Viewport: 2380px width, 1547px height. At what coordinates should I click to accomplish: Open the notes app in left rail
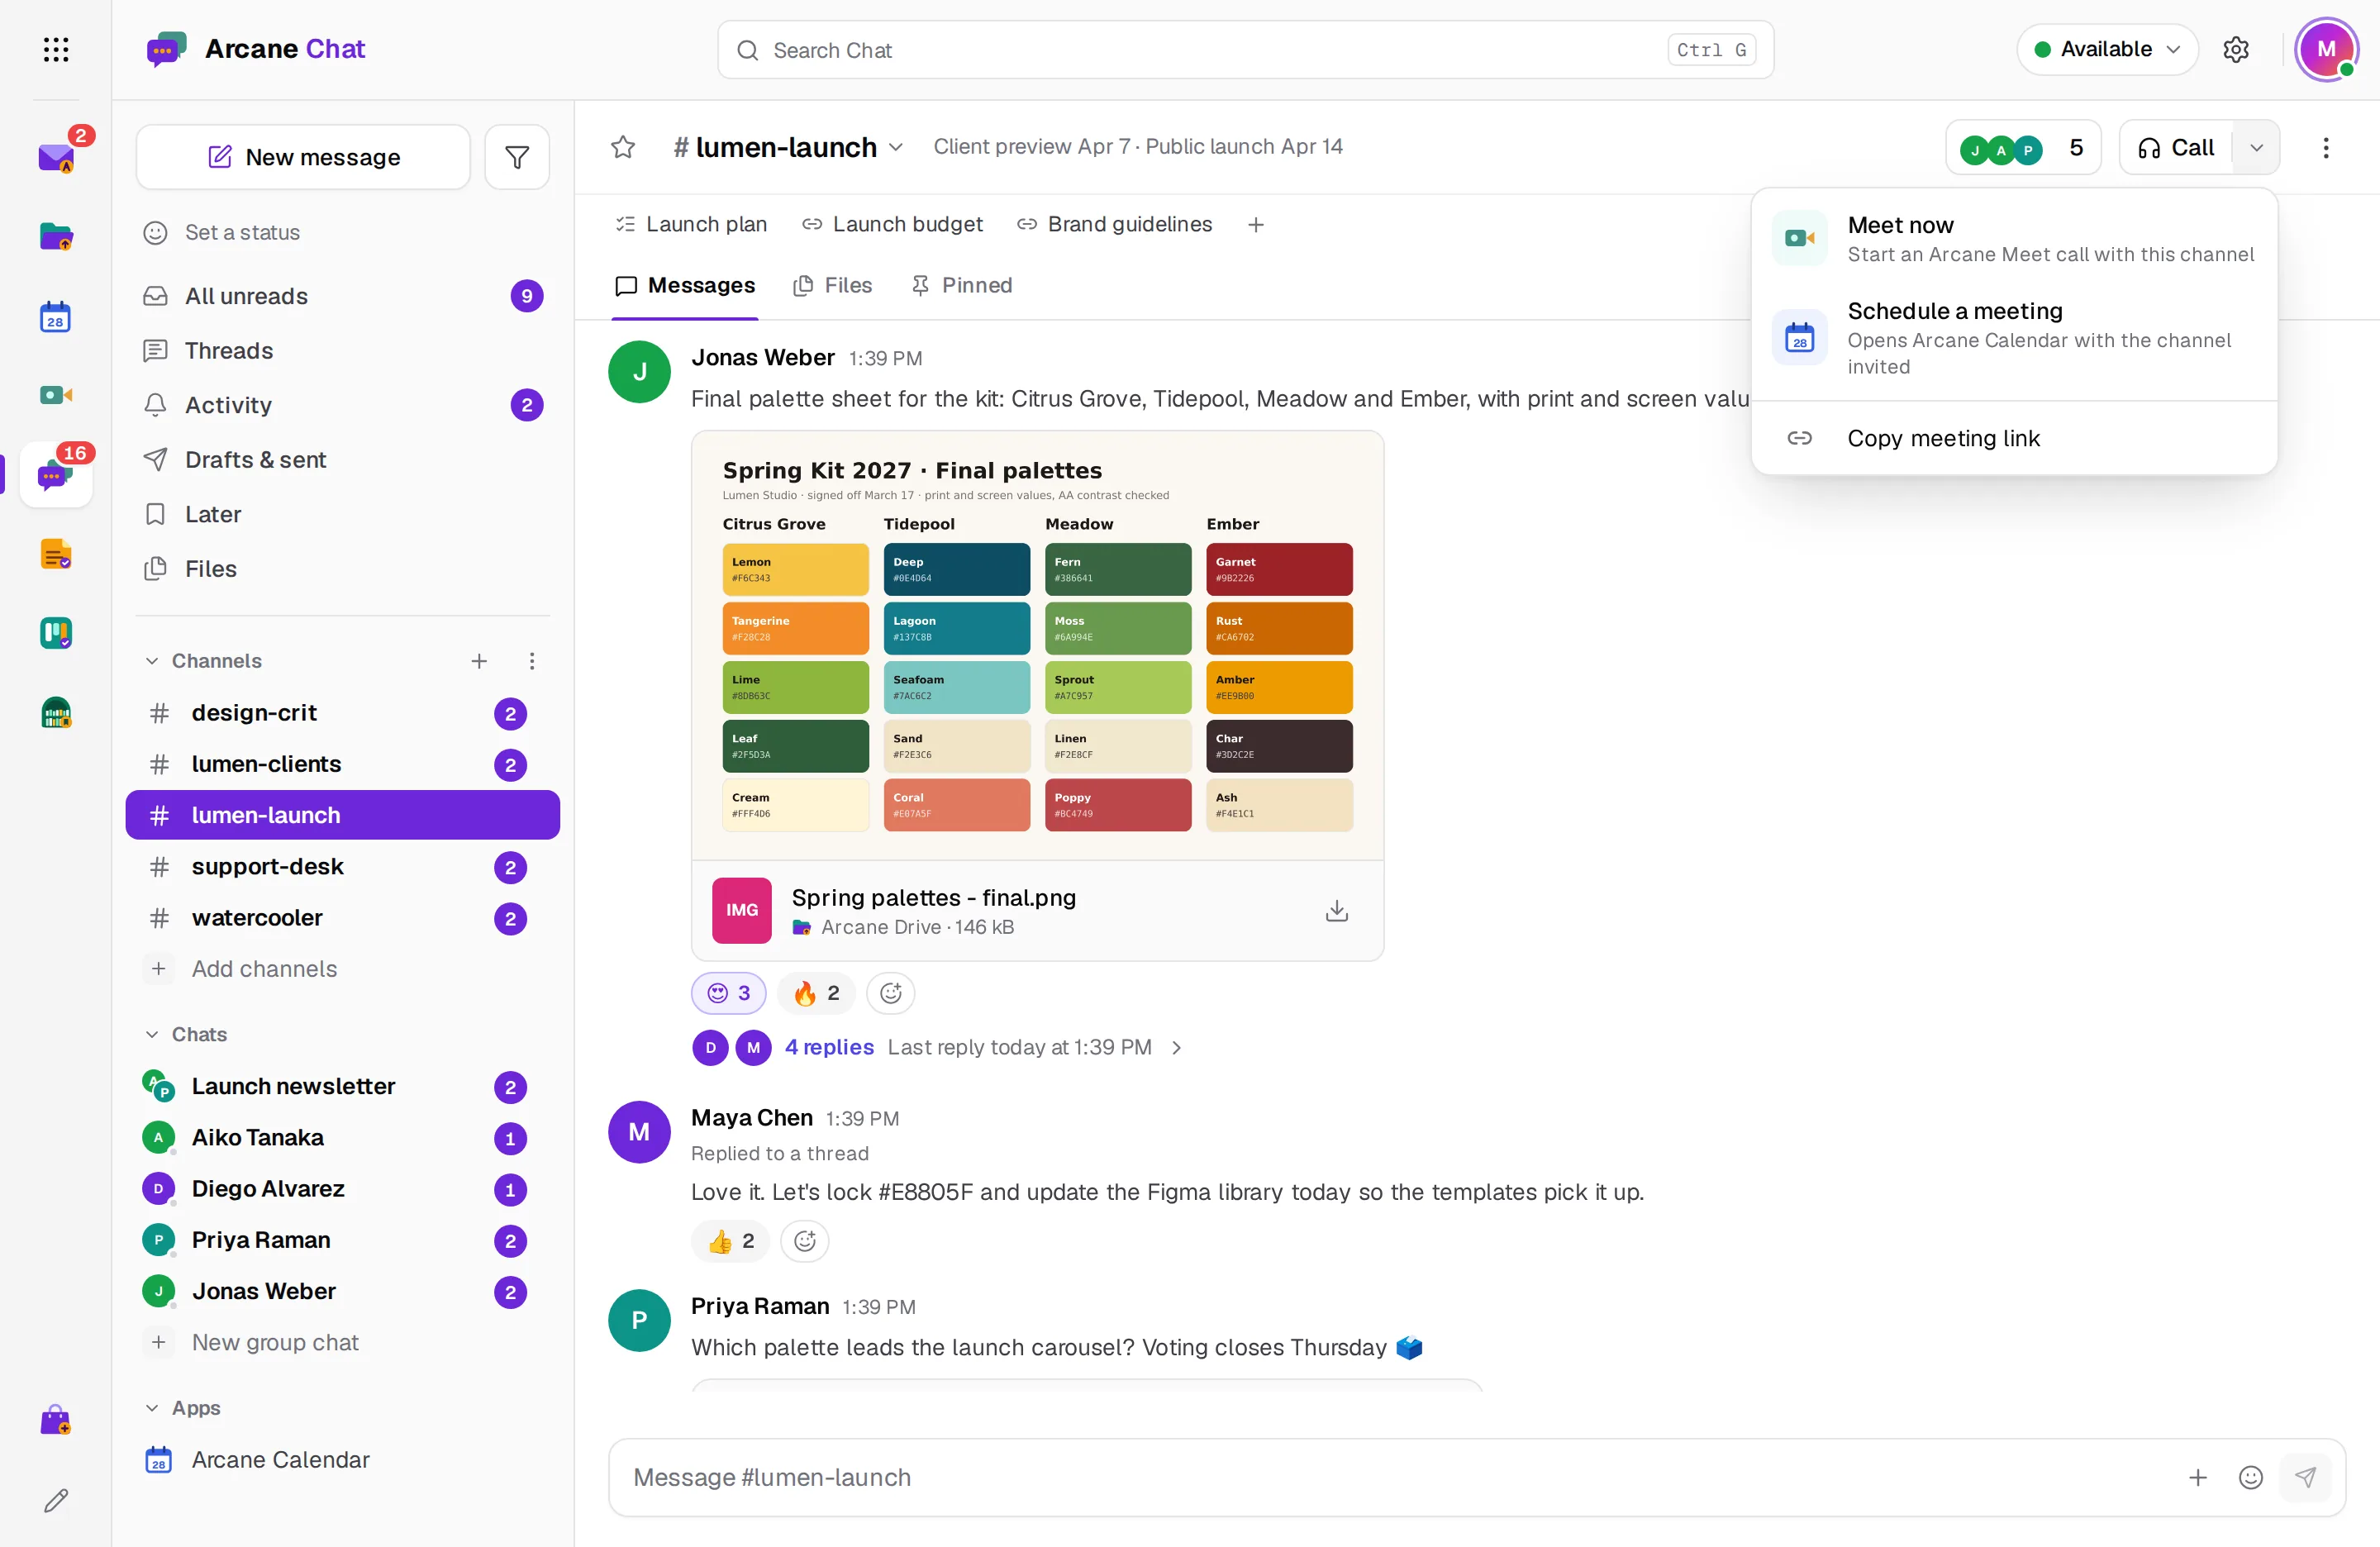(x=56, y=554)
